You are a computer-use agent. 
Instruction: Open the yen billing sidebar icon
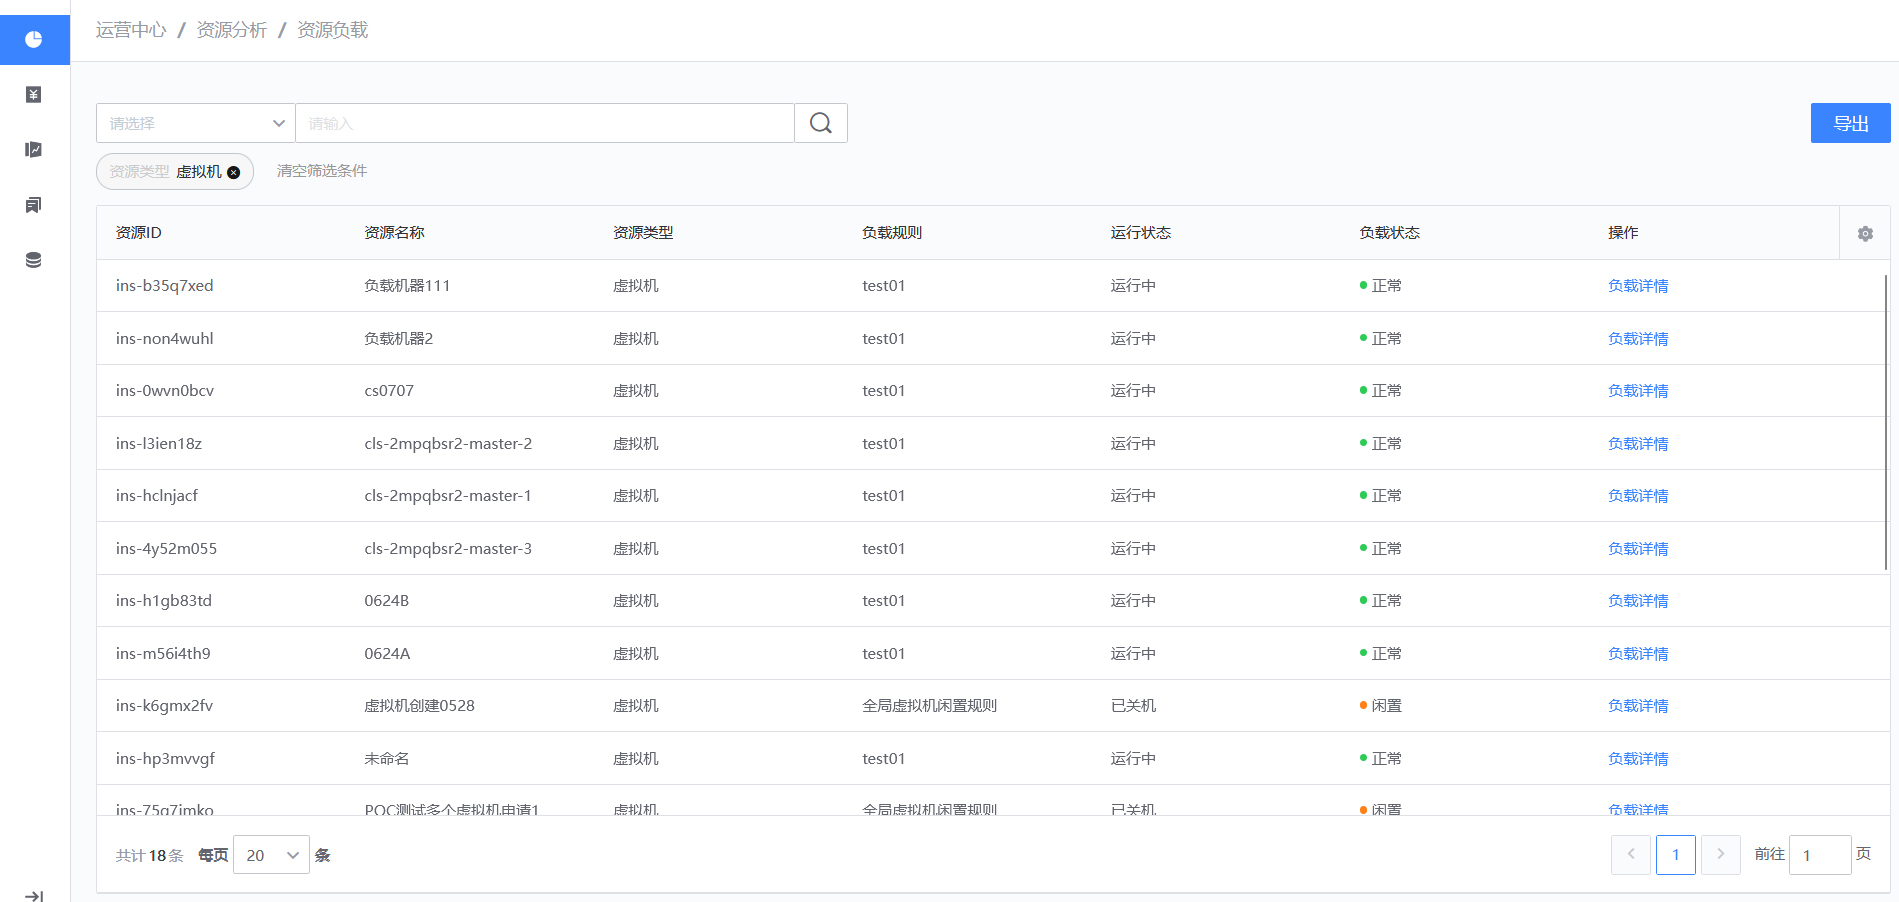click(x=34, y=95)
